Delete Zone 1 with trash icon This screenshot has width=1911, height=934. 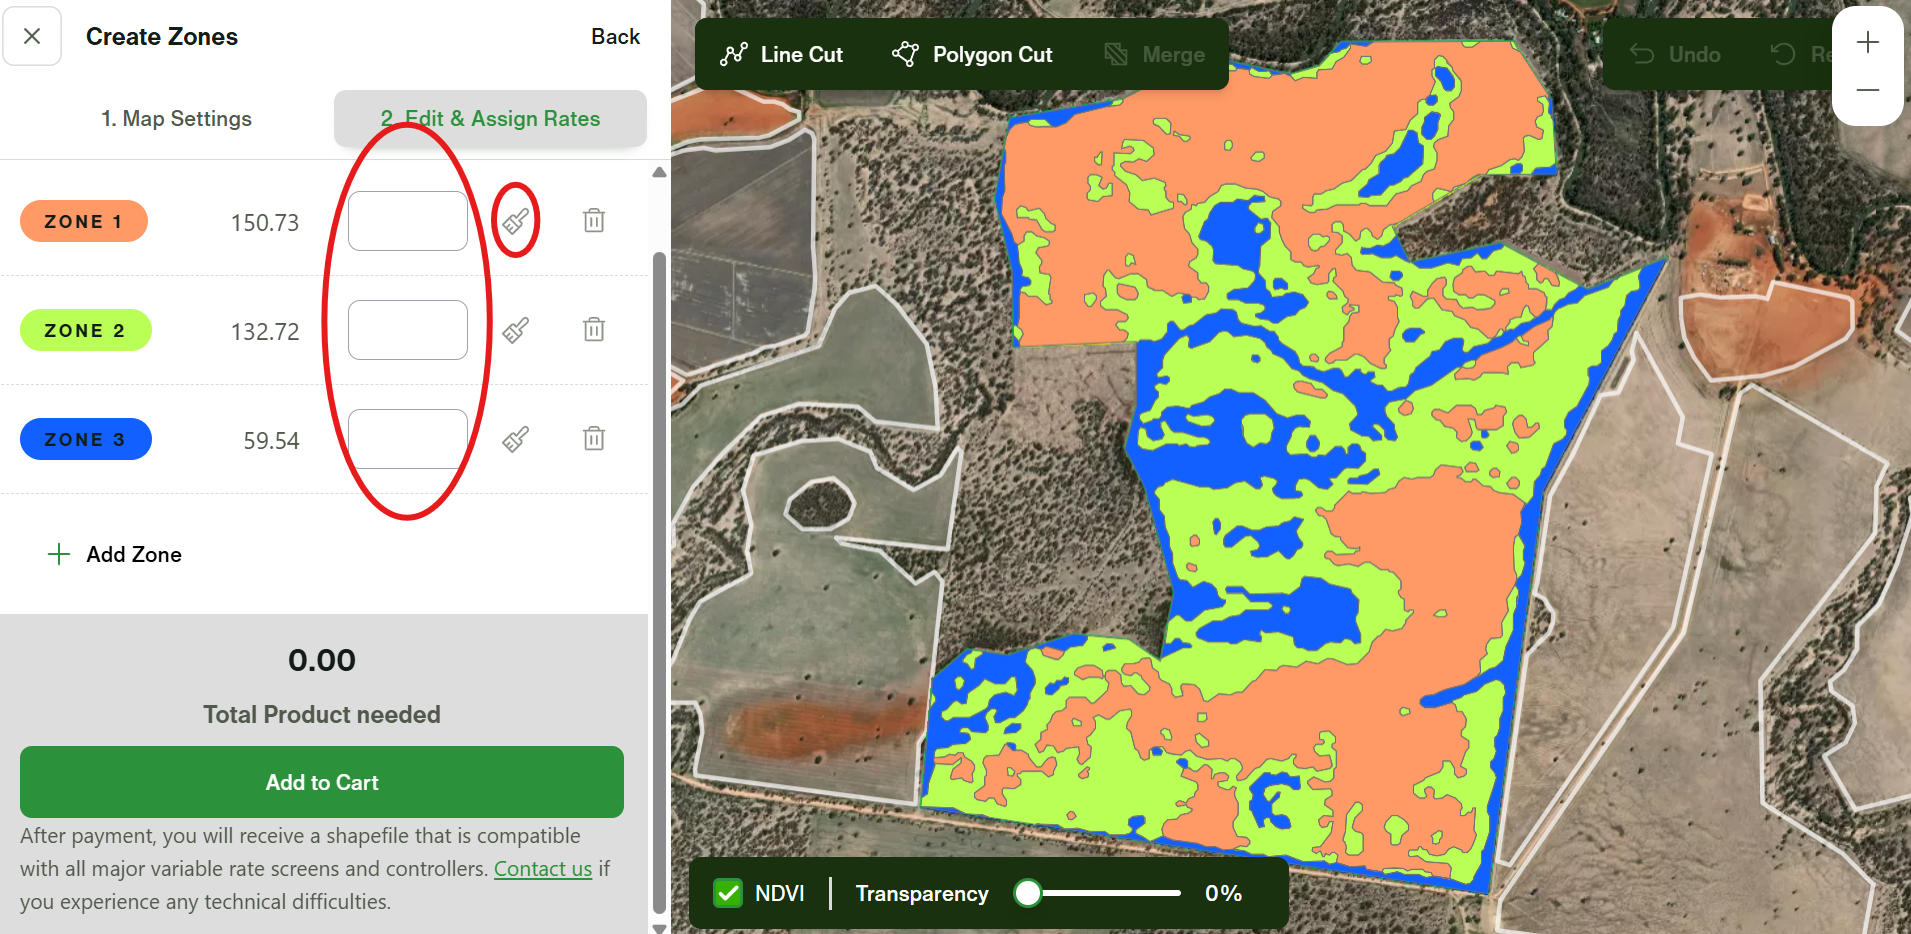coord(594,221)
